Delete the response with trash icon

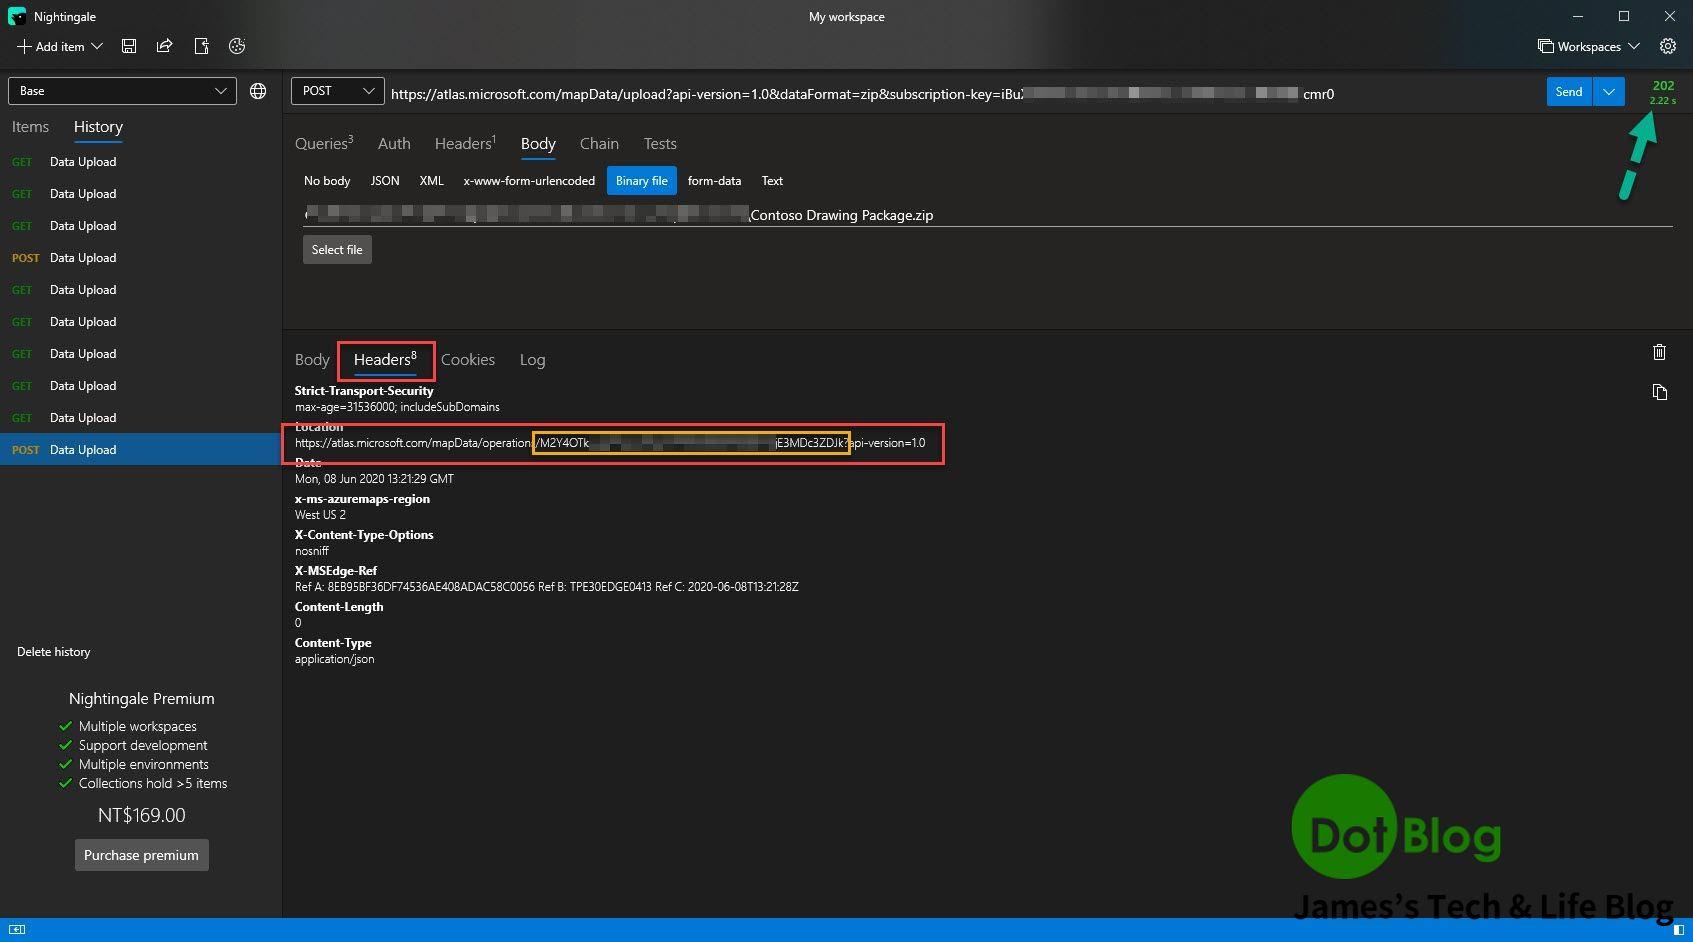pyautogui.click(x=1659, y=352)
